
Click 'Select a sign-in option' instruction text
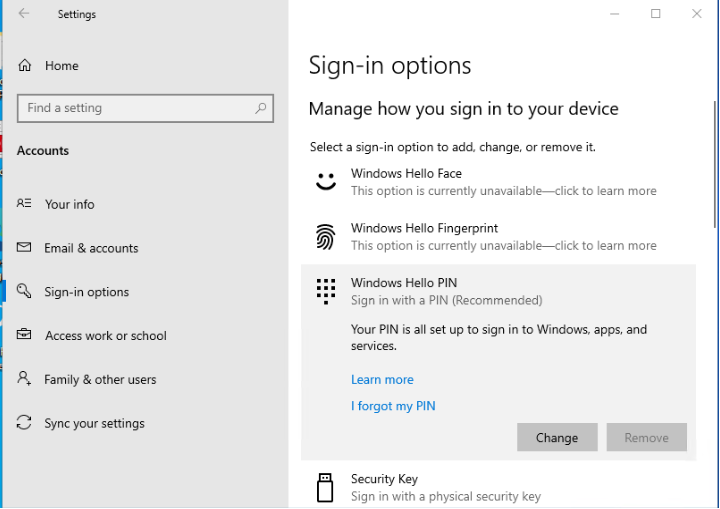tap(452, 147)
